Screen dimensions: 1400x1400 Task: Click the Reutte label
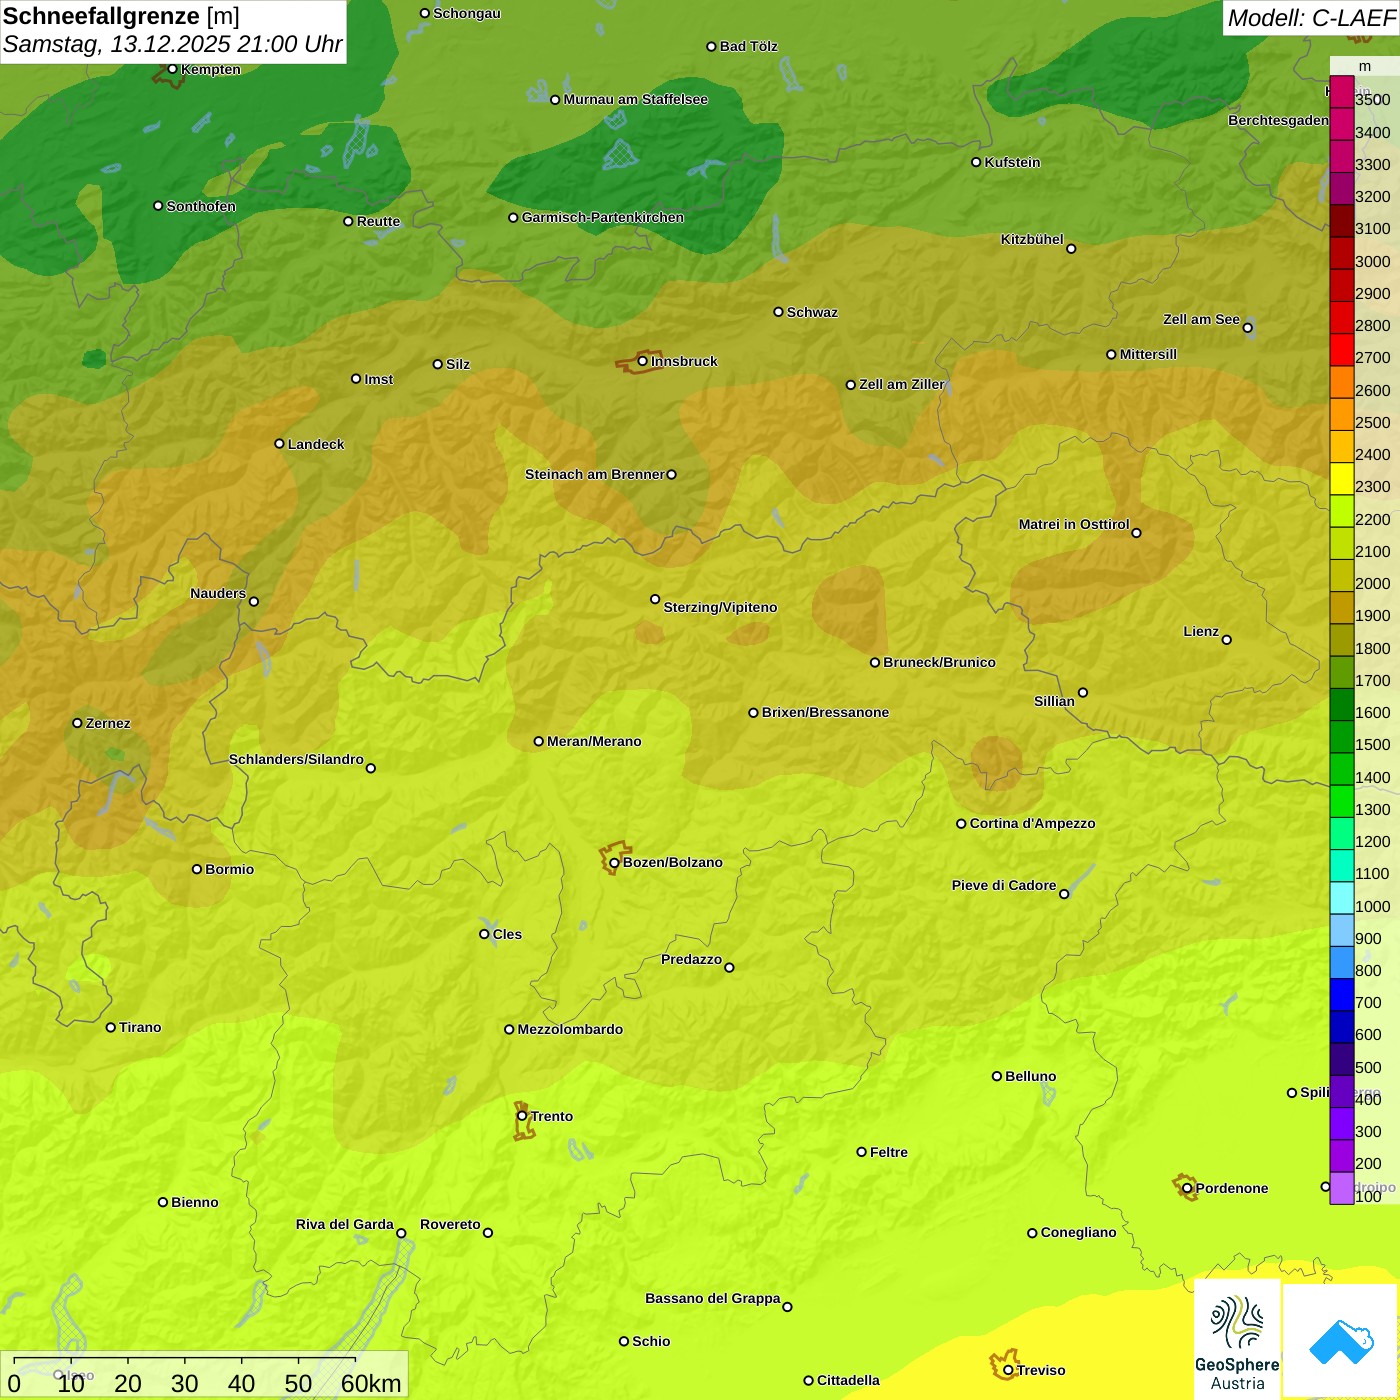coord(378,221)
